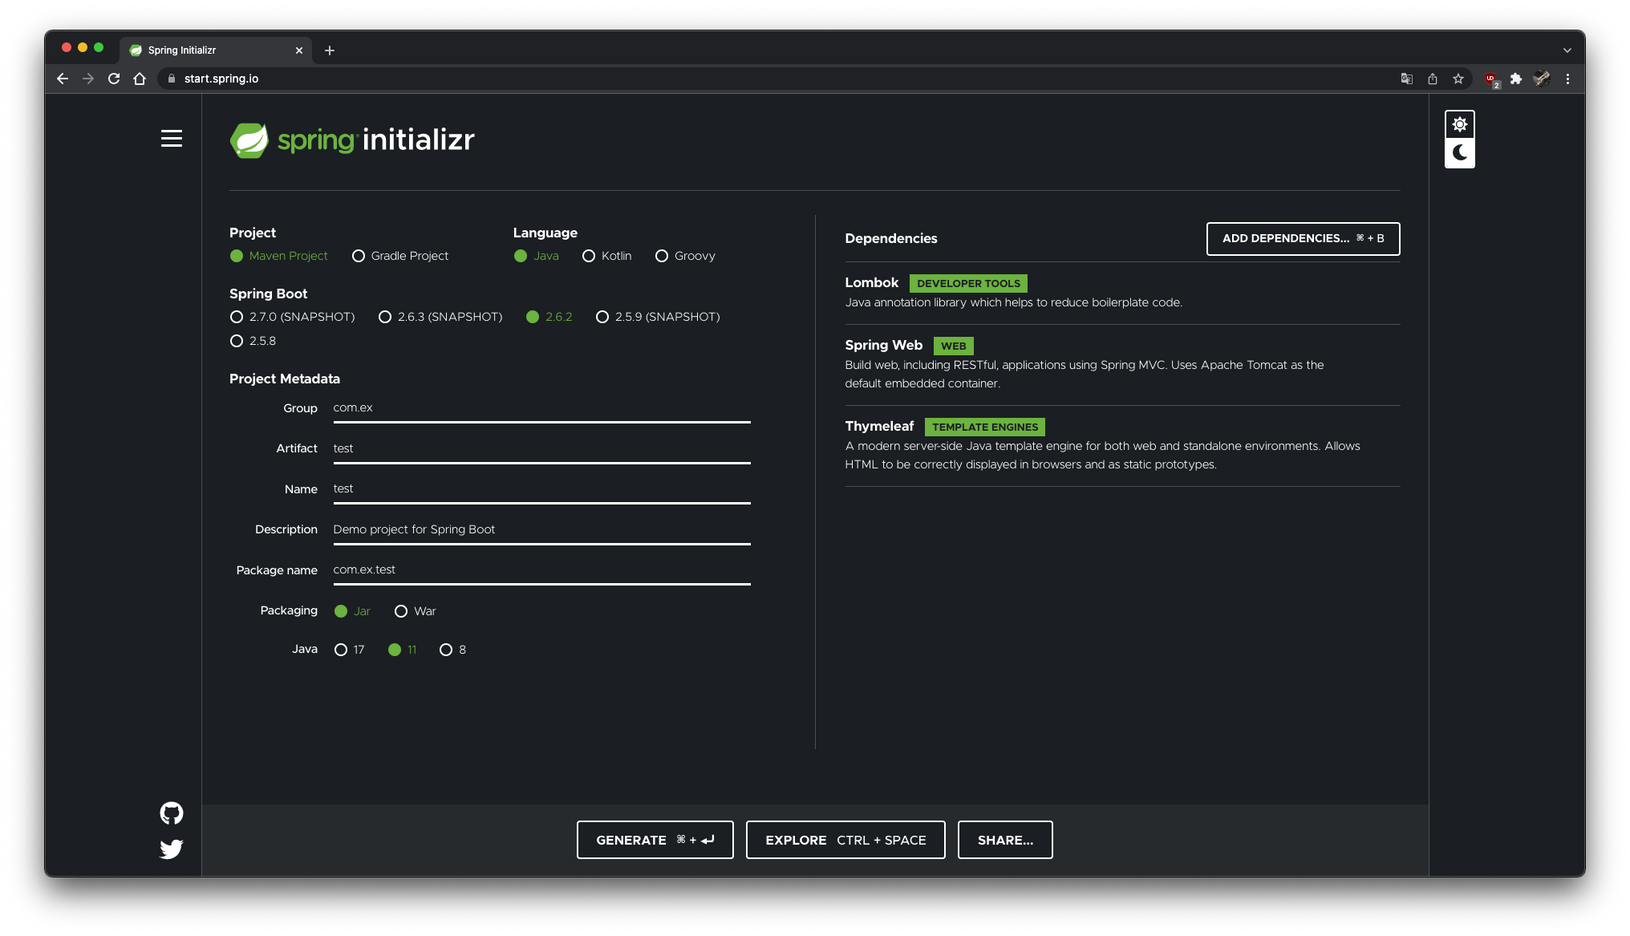Click the Artifact input field
1630x936 pixels.
click(x=541, y=449)
